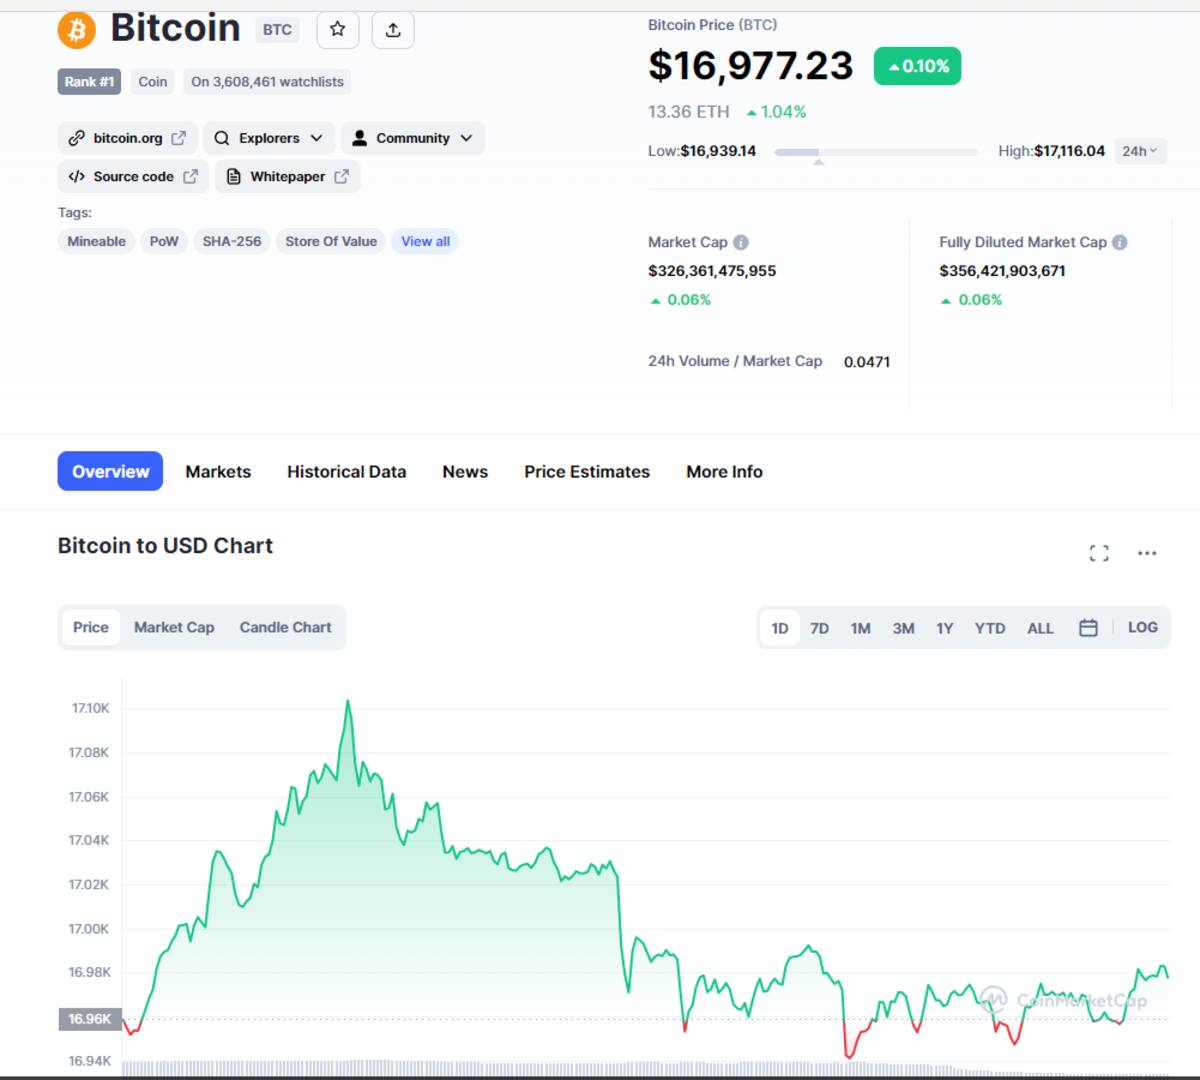Open the 24h low/high period dropdown

click(1140, 151)
